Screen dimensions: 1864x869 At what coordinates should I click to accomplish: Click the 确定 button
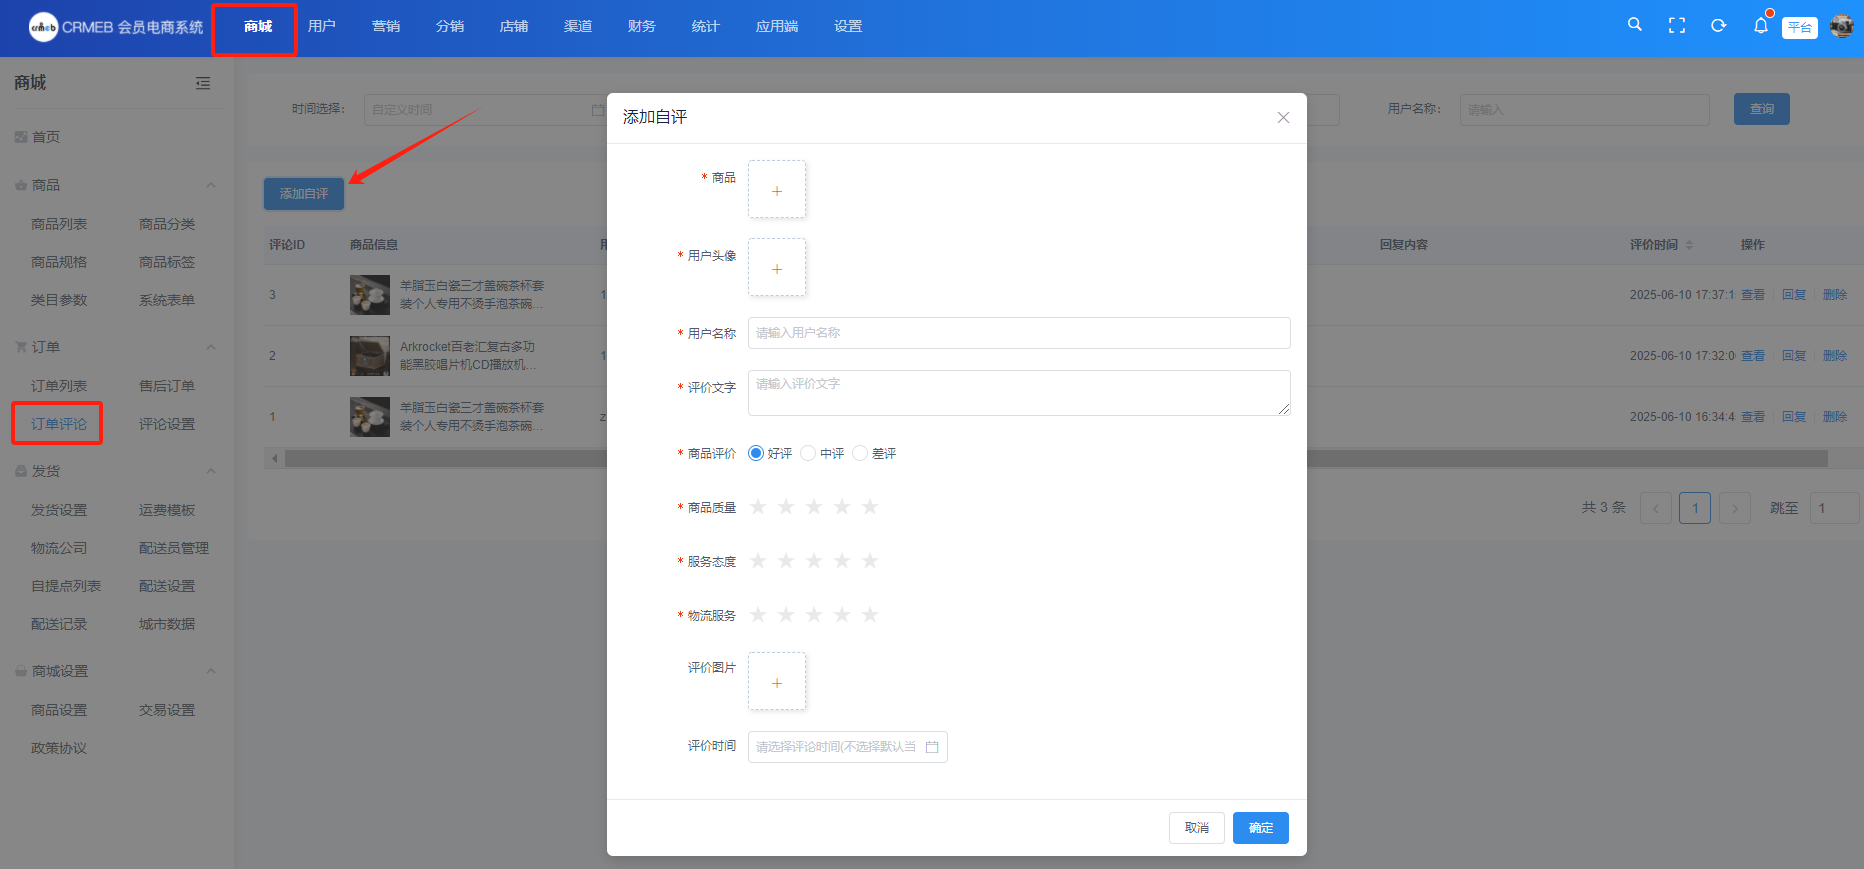click(1260, 828)
